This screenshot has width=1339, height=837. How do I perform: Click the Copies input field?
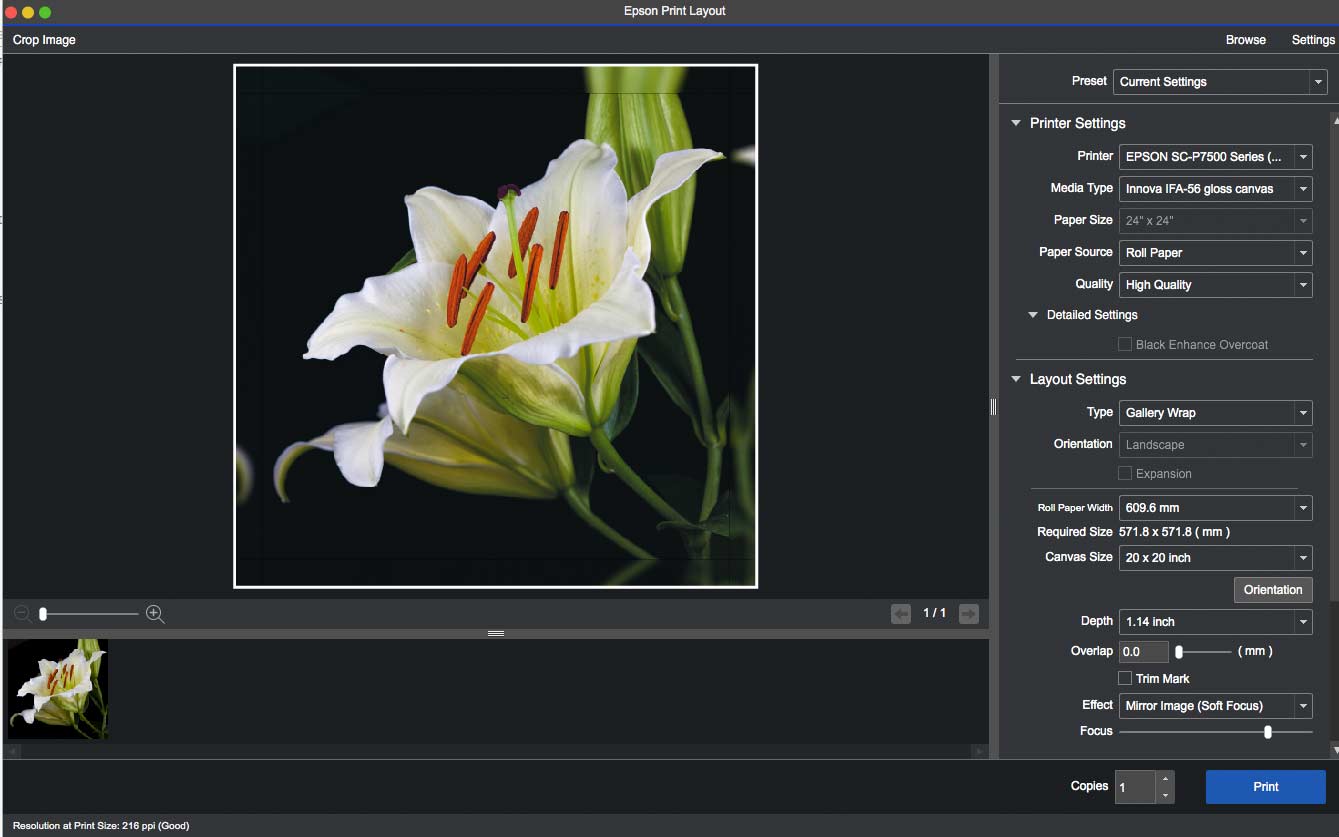point(1136,787)
